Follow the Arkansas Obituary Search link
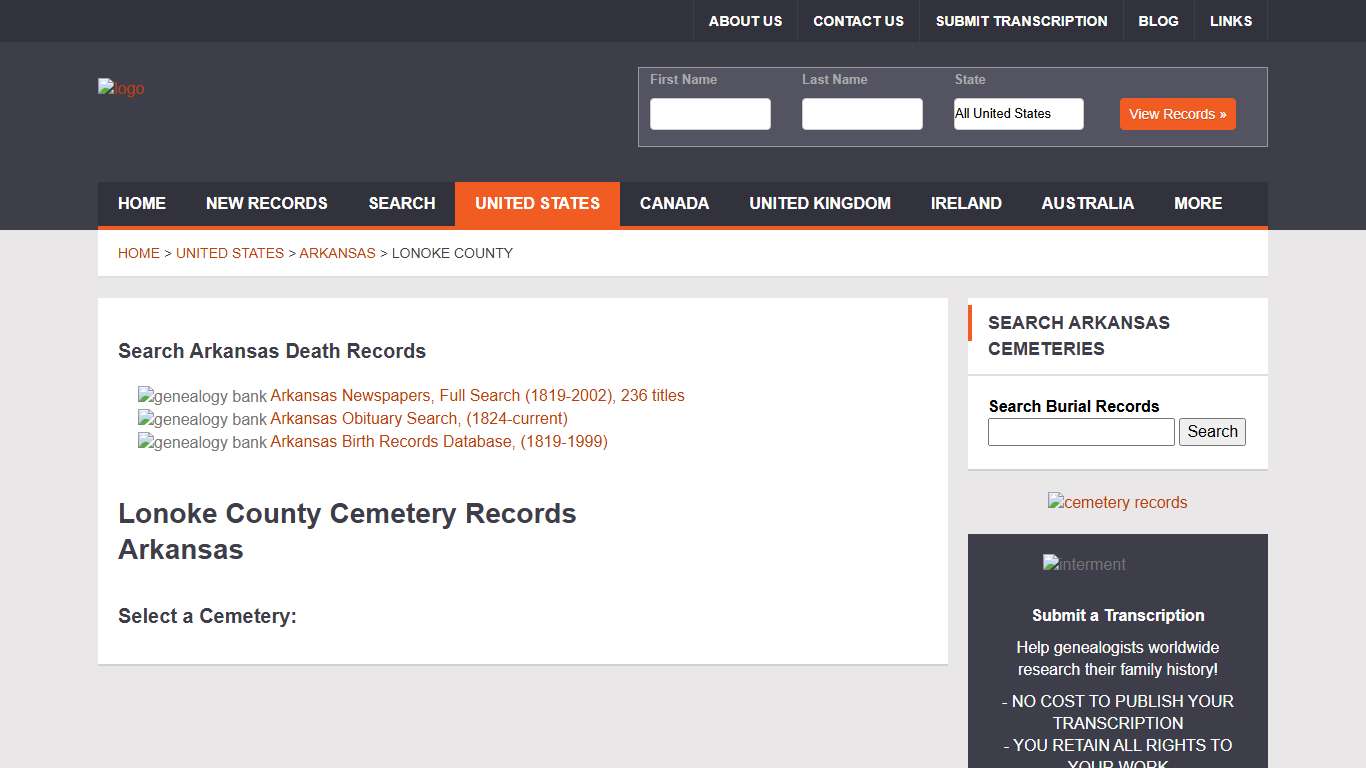Image resolution: width=1366 pixels, height=768 pixels. point(418,418)
